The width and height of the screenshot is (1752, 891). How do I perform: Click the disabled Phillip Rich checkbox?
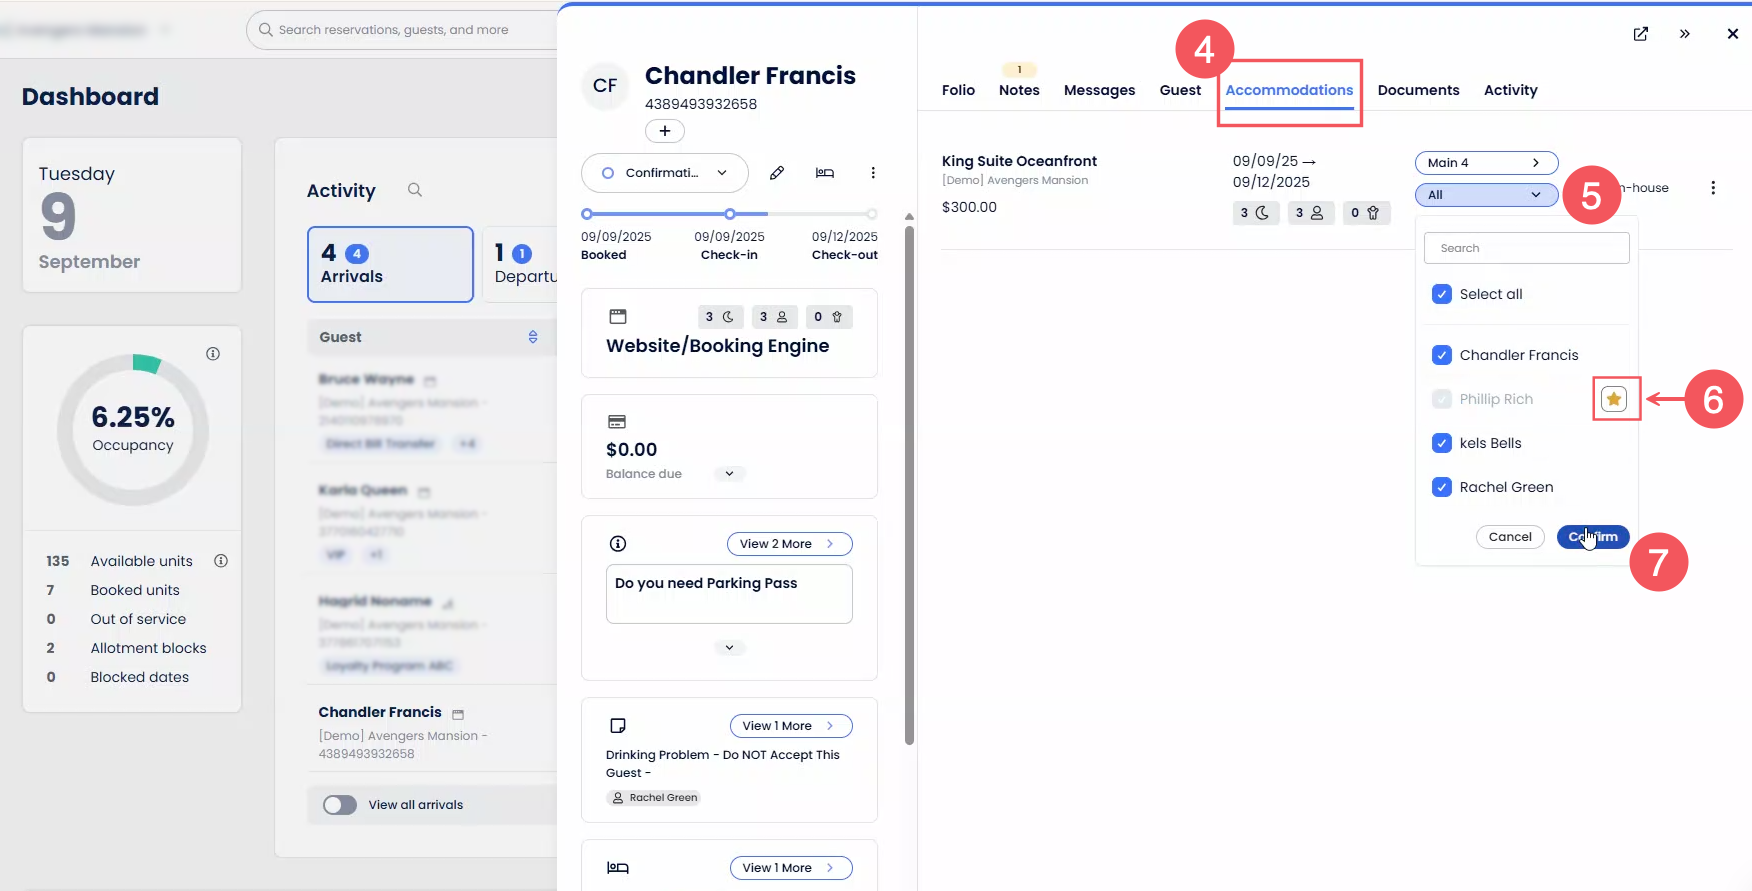tap(1442, 399)
